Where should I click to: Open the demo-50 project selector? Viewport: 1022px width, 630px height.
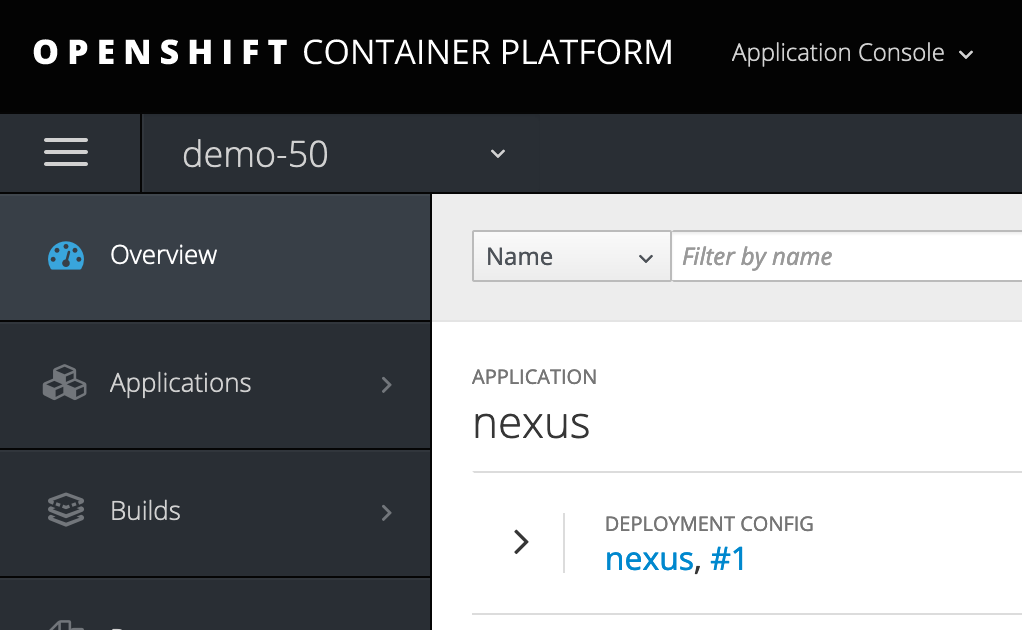pos(344,154)
